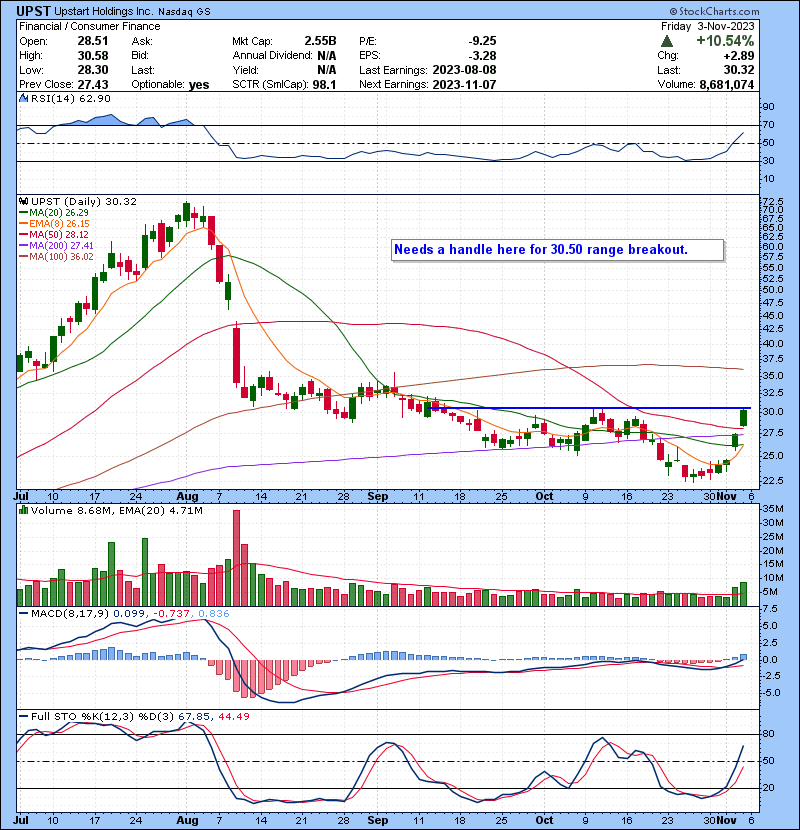
Task: Click the MA(50) 28.12 legend entry
Action: [54, 234]
